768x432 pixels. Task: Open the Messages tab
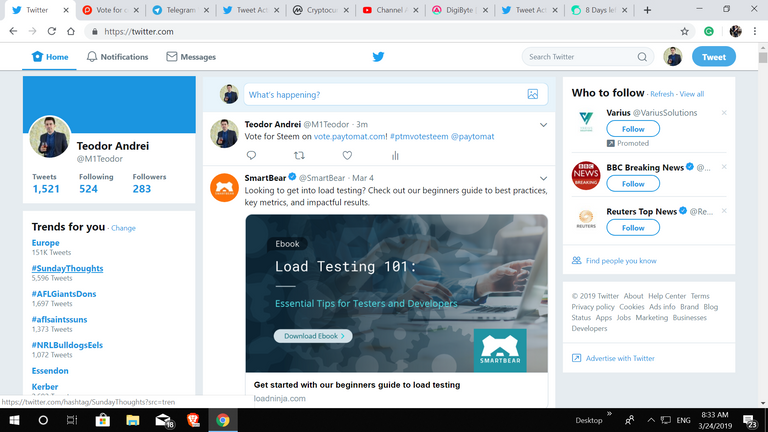[191, 57]
